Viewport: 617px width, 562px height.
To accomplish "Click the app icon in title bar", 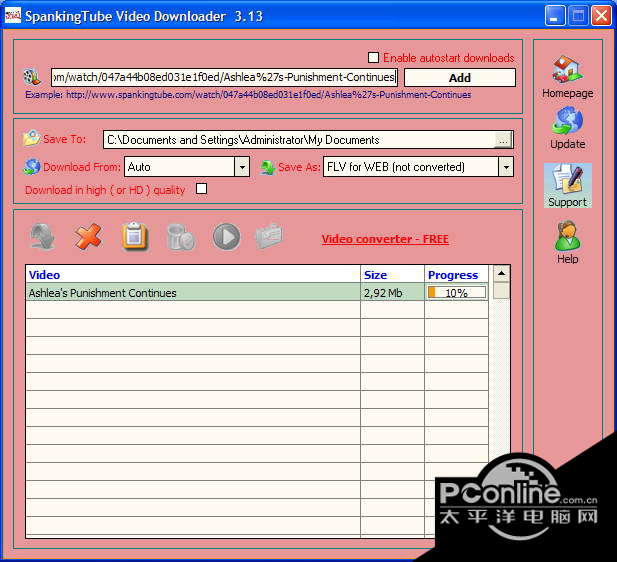I will tap(13, 16).
